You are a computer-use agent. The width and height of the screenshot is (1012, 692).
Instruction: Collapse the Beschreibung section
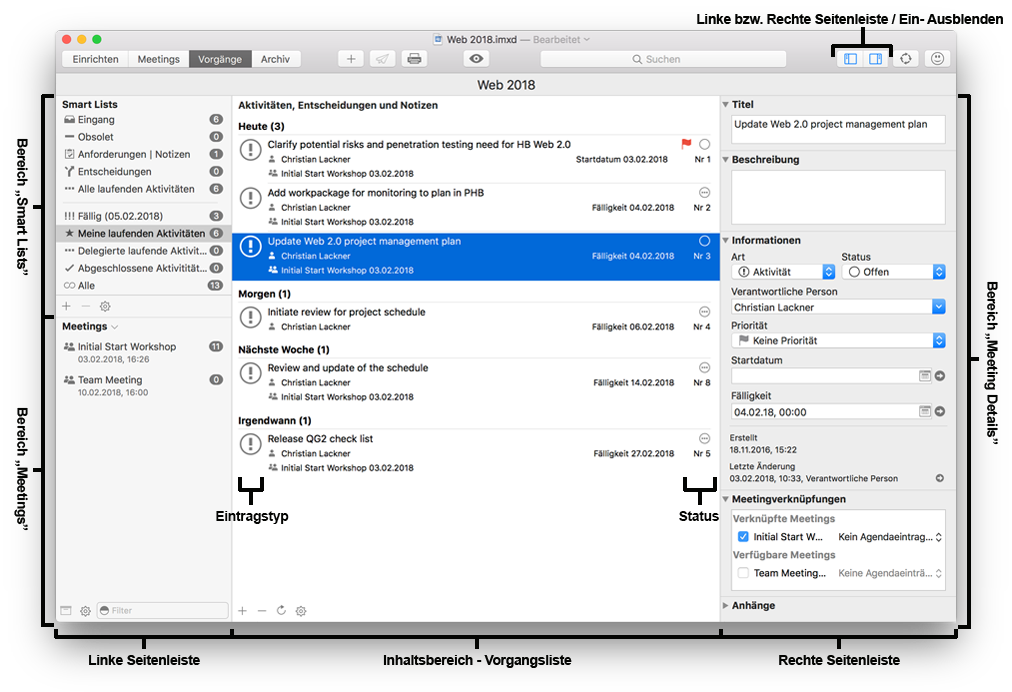[725, 159]
